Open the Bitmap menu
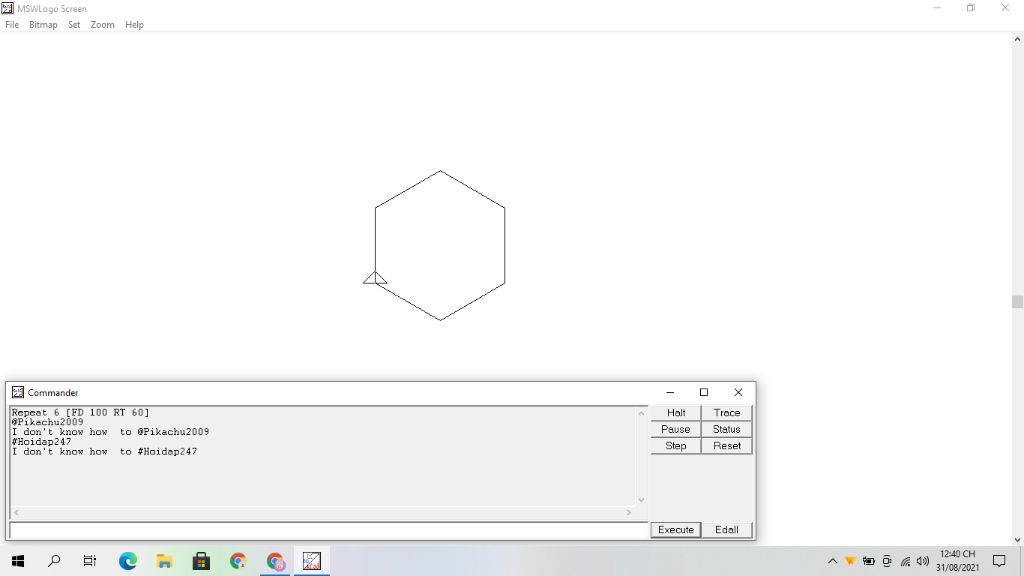1024x576 pixels. click(x=43, y=25)
